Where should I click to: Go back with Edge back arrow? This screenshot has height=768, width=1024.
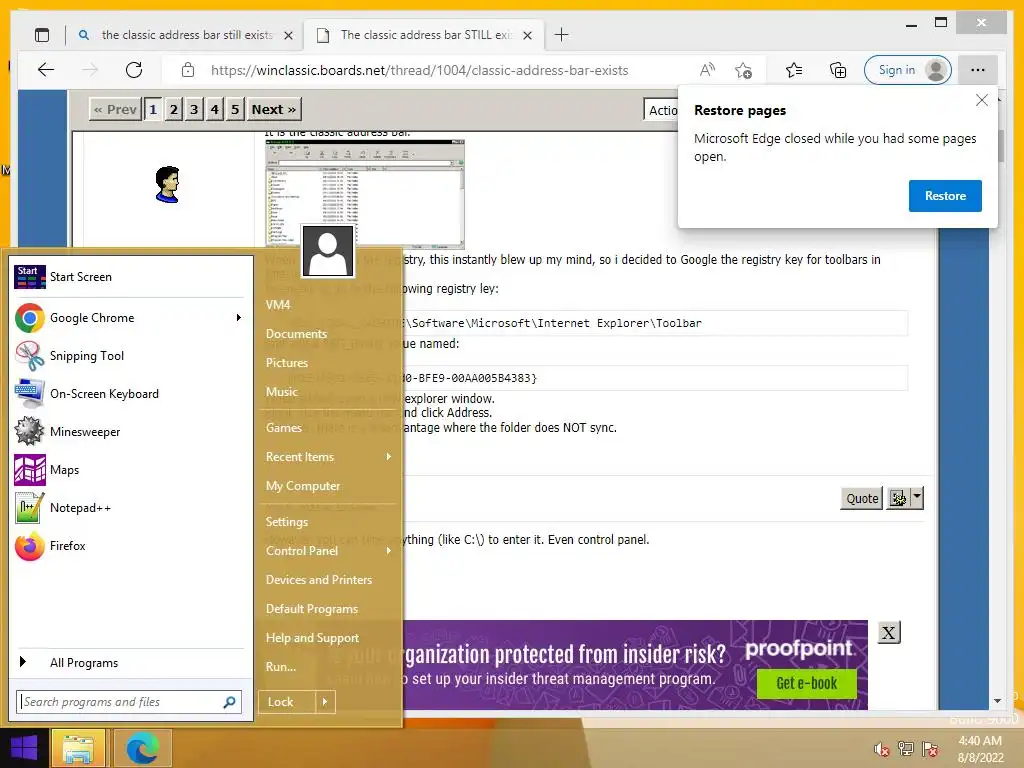pyautogui.click(x=46, y=70)
